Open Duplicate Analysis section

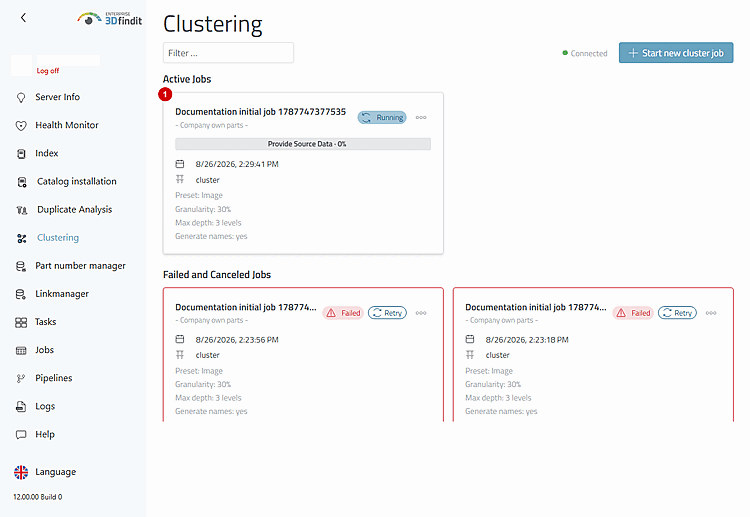[75, 210]
